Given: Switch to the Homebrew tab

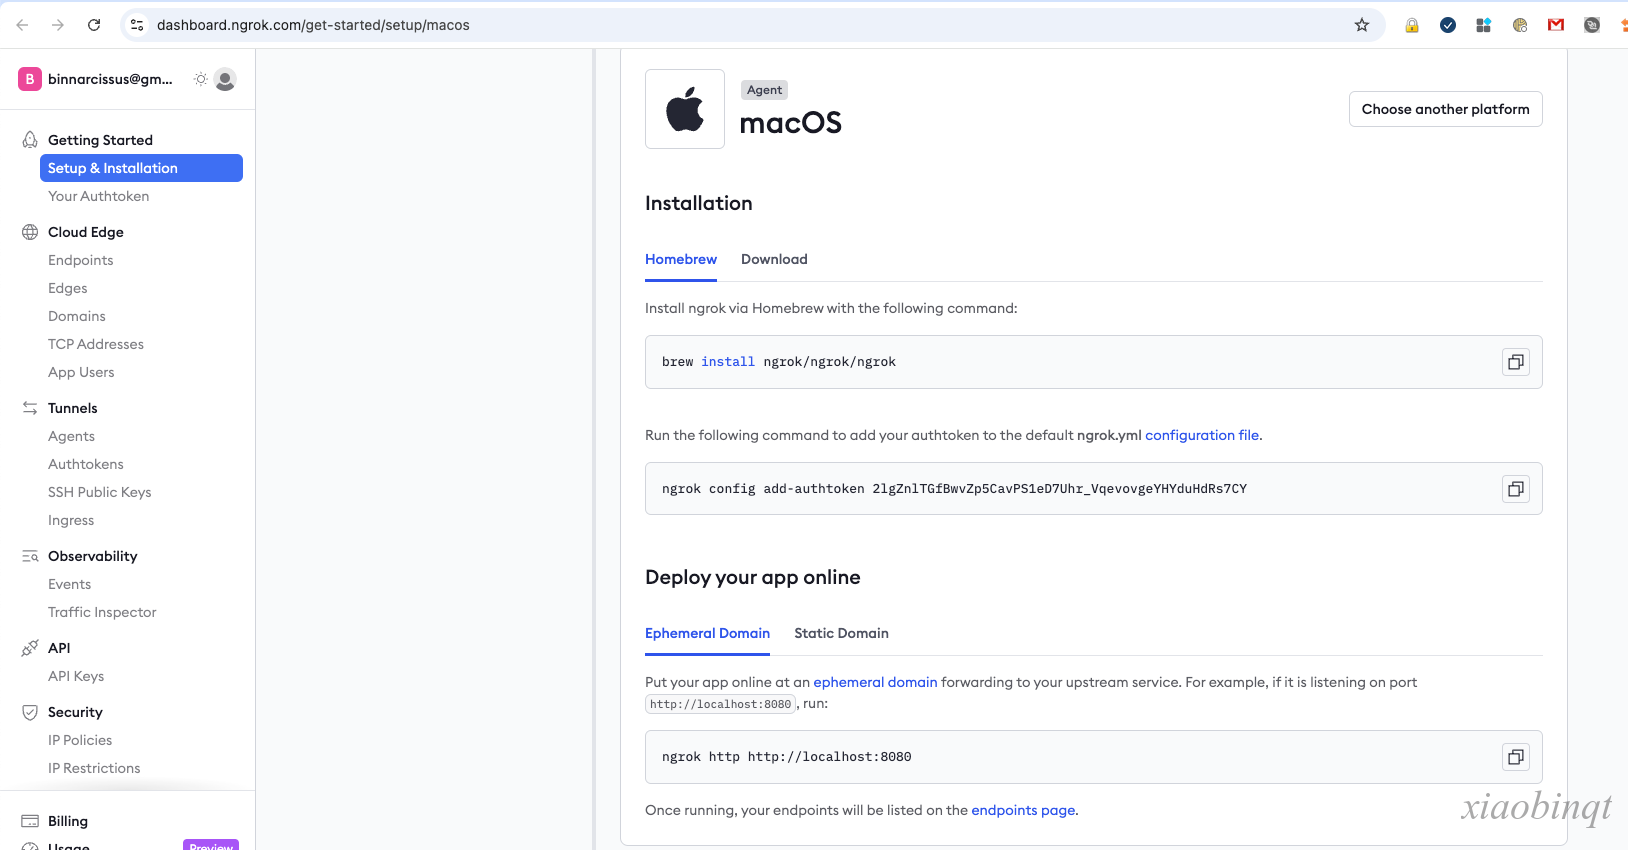Looking at the screenshot, I should click(x=681, y=259).
